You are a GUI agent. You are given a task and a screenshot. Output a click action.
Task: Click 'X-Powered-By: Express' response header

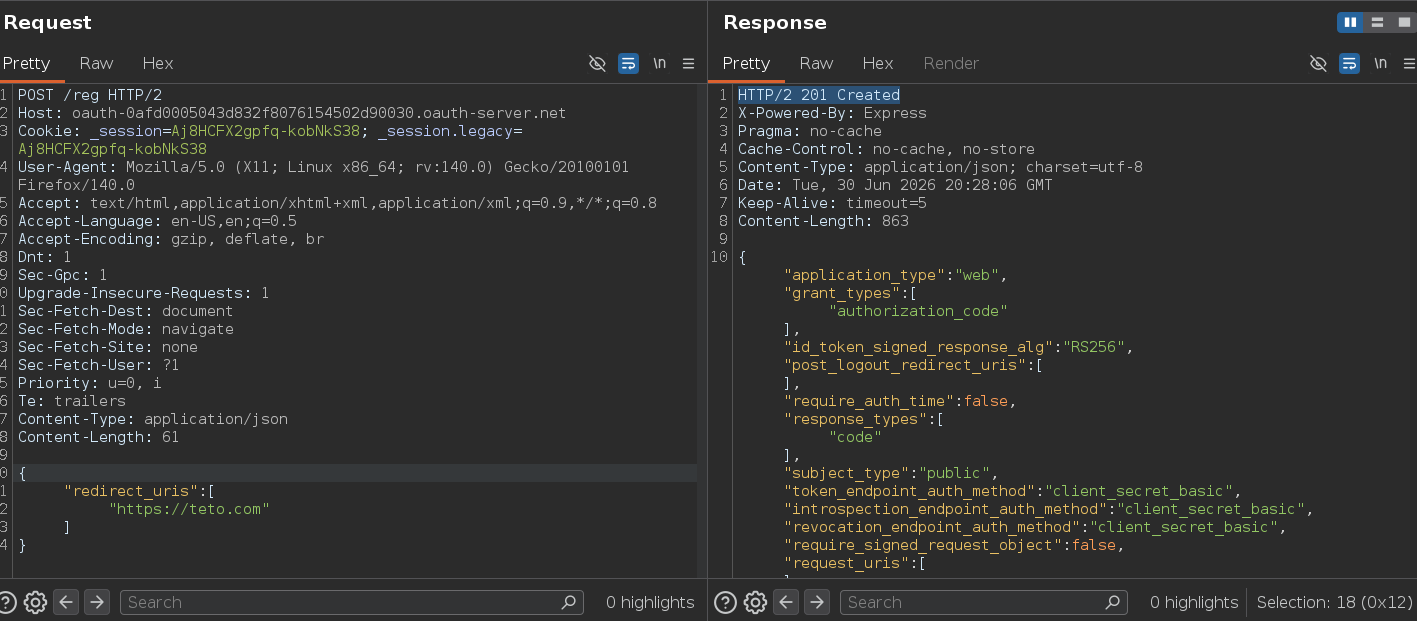(x=832, y=113)
